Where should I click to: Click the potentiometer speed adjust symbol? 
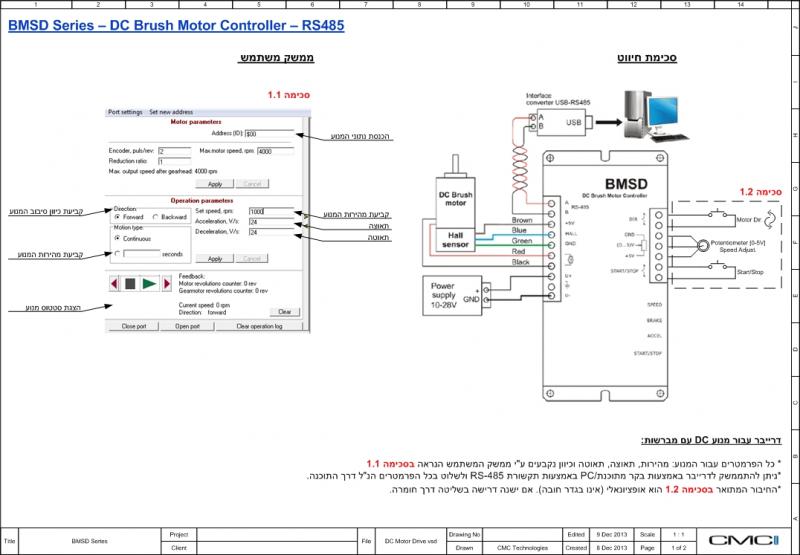703,246
